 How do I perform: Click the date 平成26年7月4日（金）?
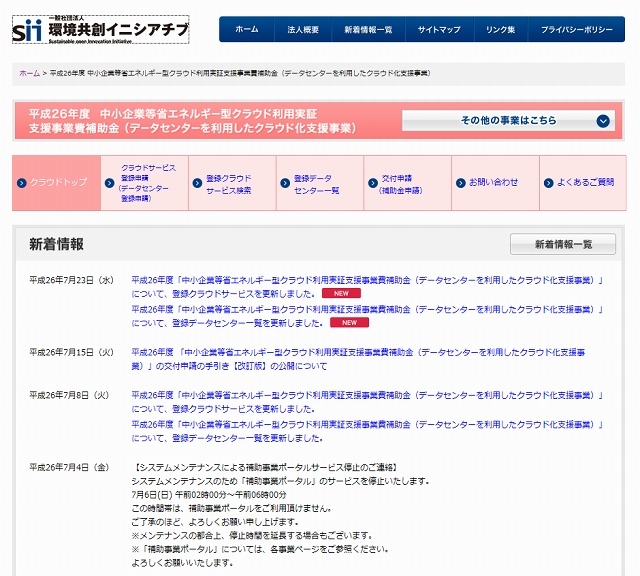[x=69, y=467]
